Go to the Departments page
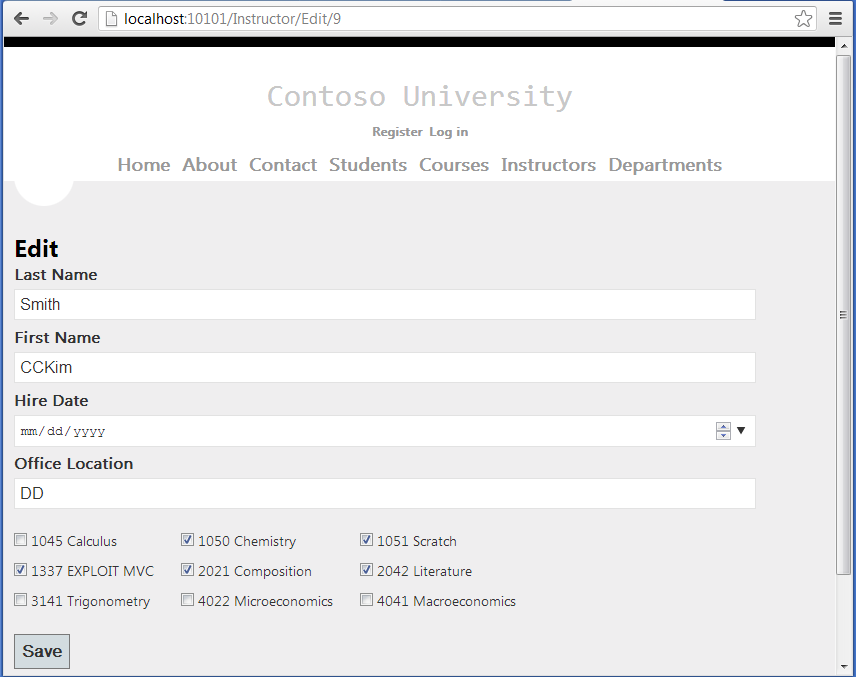This screenshot has height=677, width=856. click(665, 165)
